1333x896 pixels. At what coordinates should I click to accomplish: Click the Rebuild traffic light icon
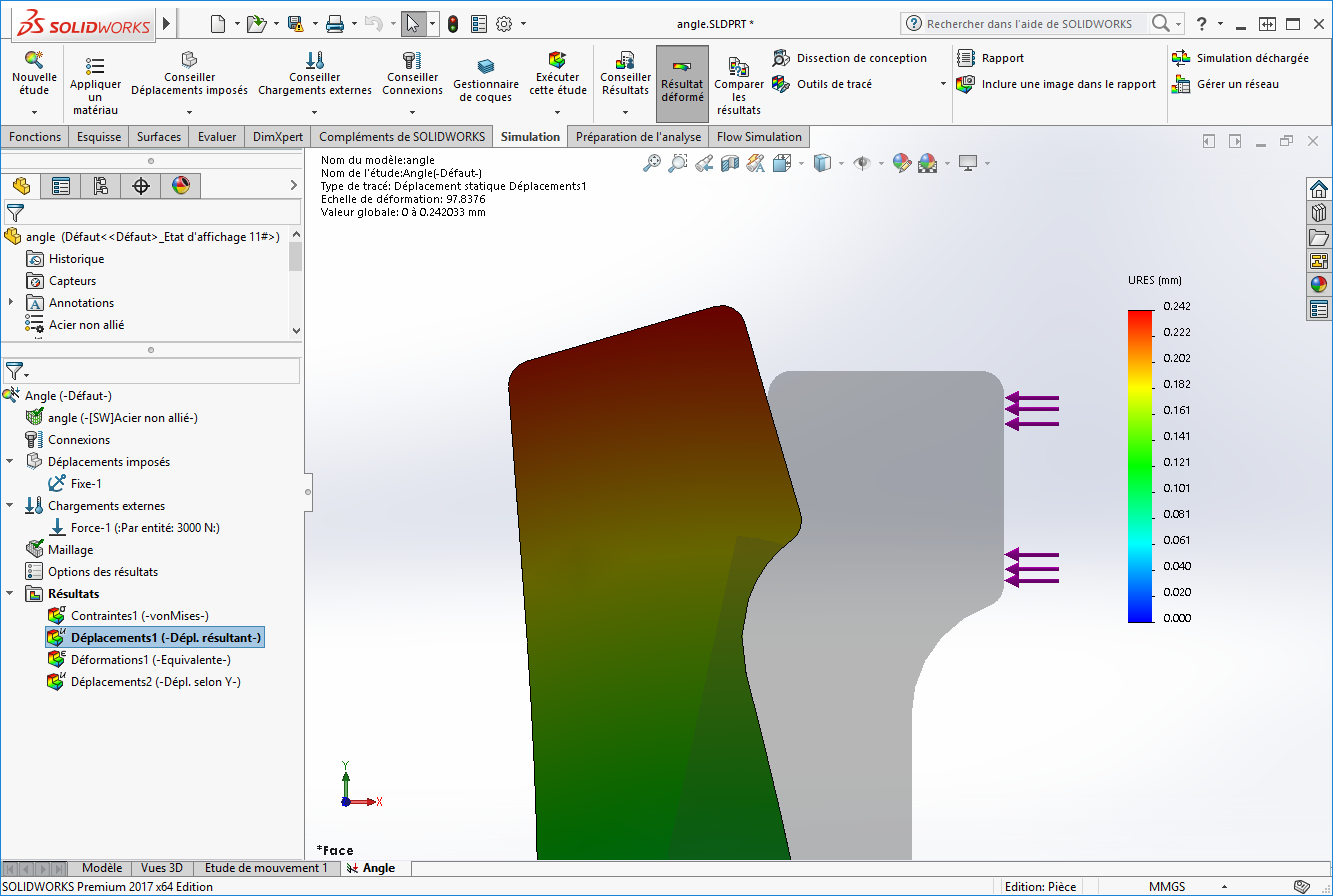coord(453,24)
